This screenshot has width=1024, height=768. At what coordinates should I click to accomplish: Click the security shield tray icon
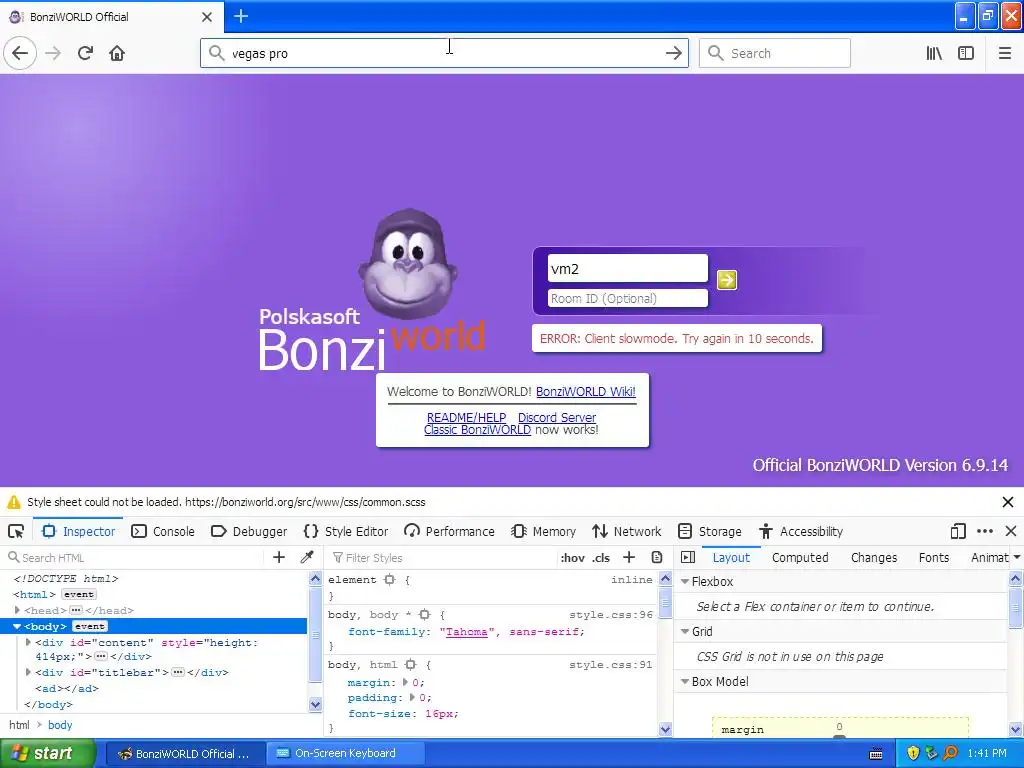(x=913, y=753)
